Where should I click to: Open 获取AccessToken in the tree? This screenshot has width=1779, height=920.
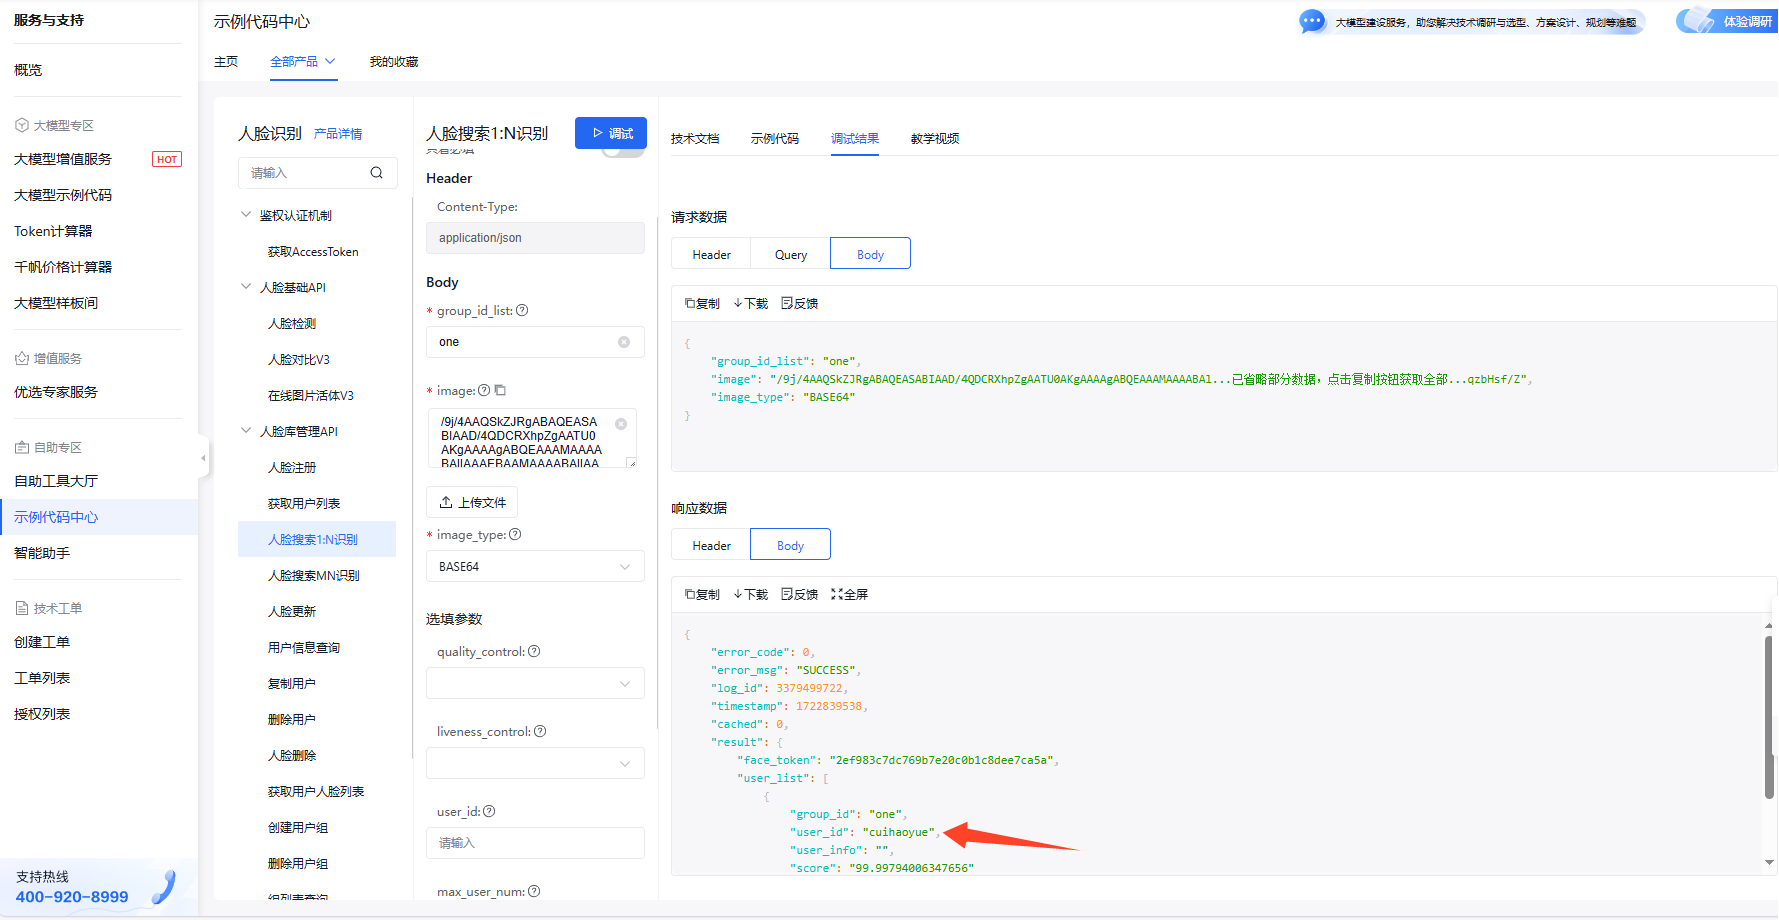click(x=313, y=252)
